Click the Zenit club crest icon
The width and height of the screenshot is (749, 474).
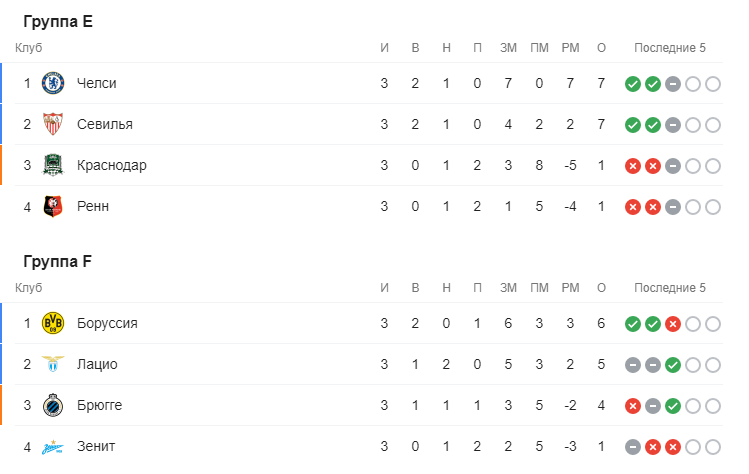click(x=53, y=446)
